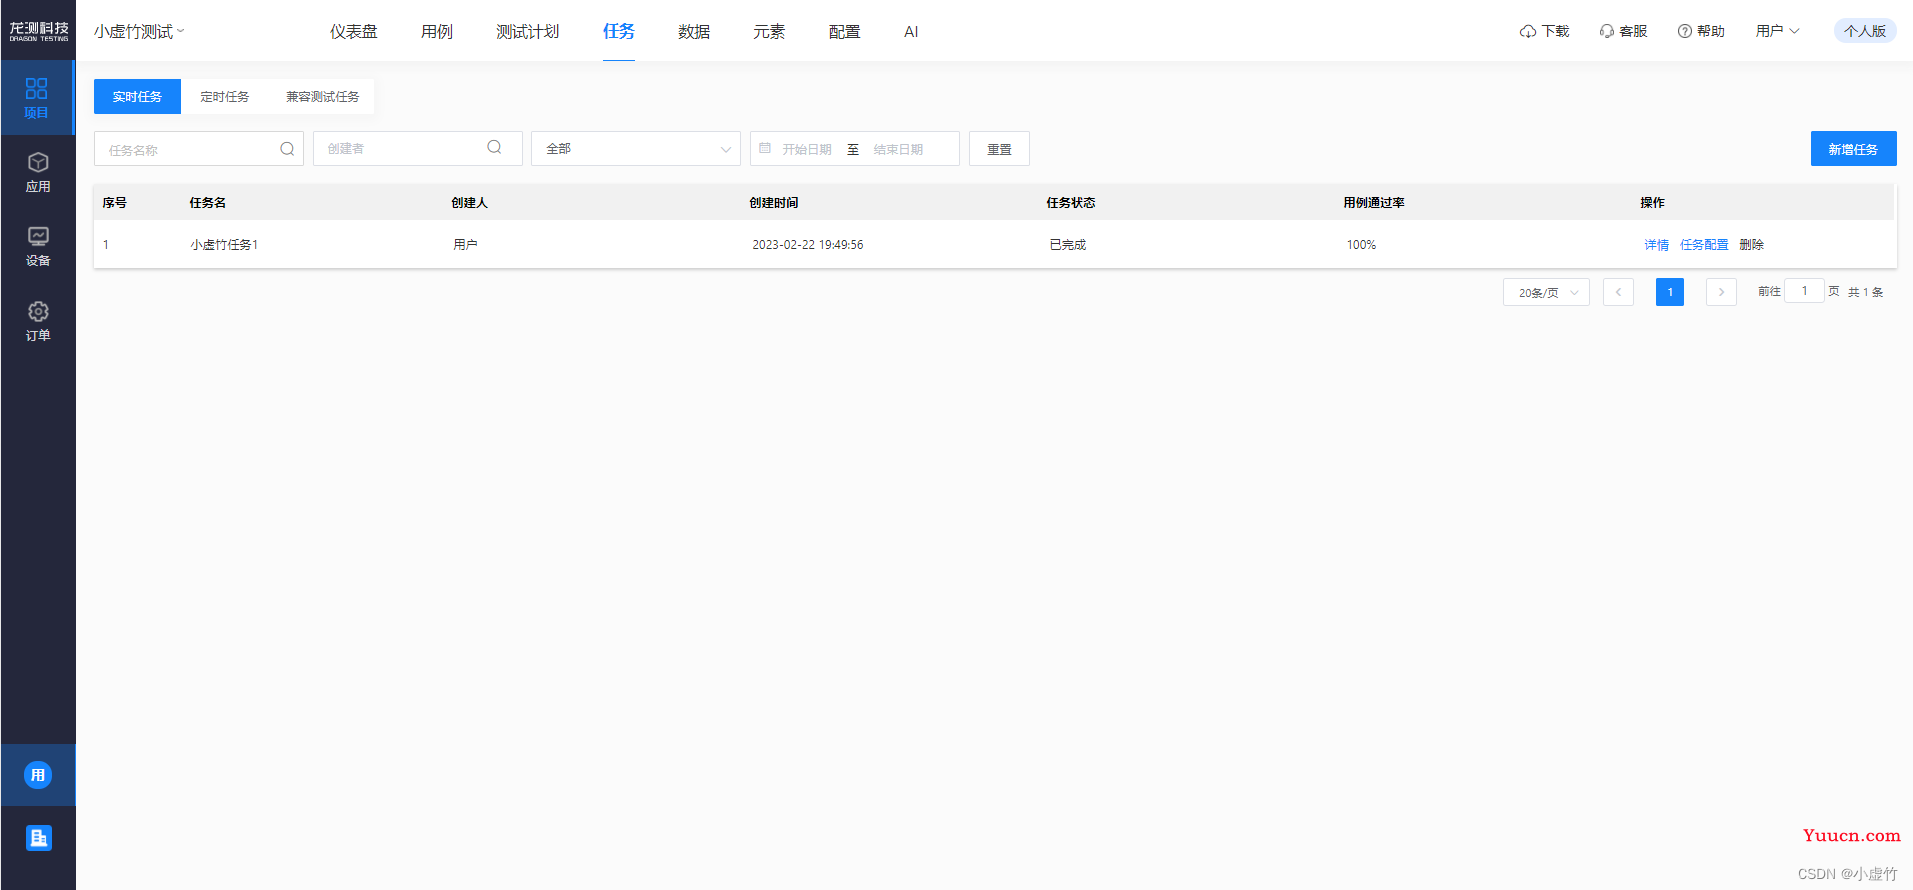Click creation time 2023-02-22 19:49:56
1913x890 pixels.
pyautogui.click(x=807, y=245)
